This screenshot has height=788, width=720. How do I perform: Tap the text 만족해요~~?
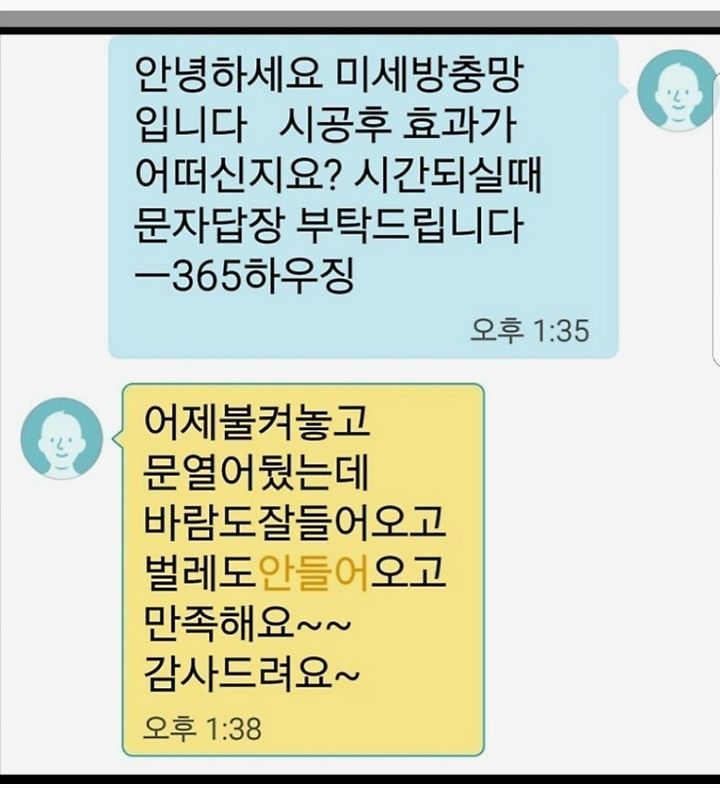[247, 625]
